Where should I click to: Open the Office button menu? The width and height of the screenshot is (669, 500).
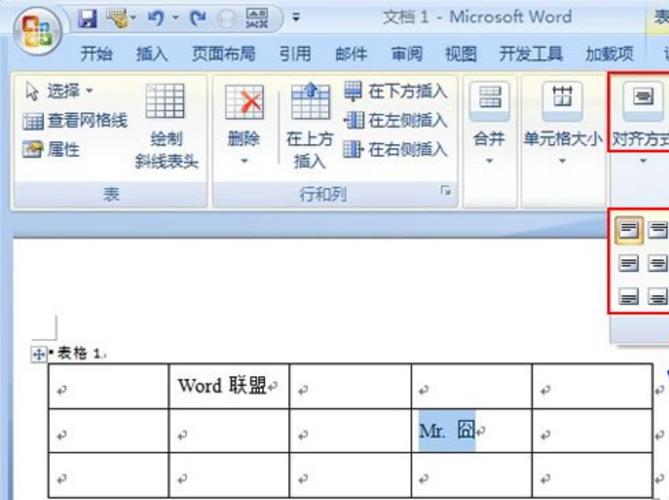coord(38,32)
